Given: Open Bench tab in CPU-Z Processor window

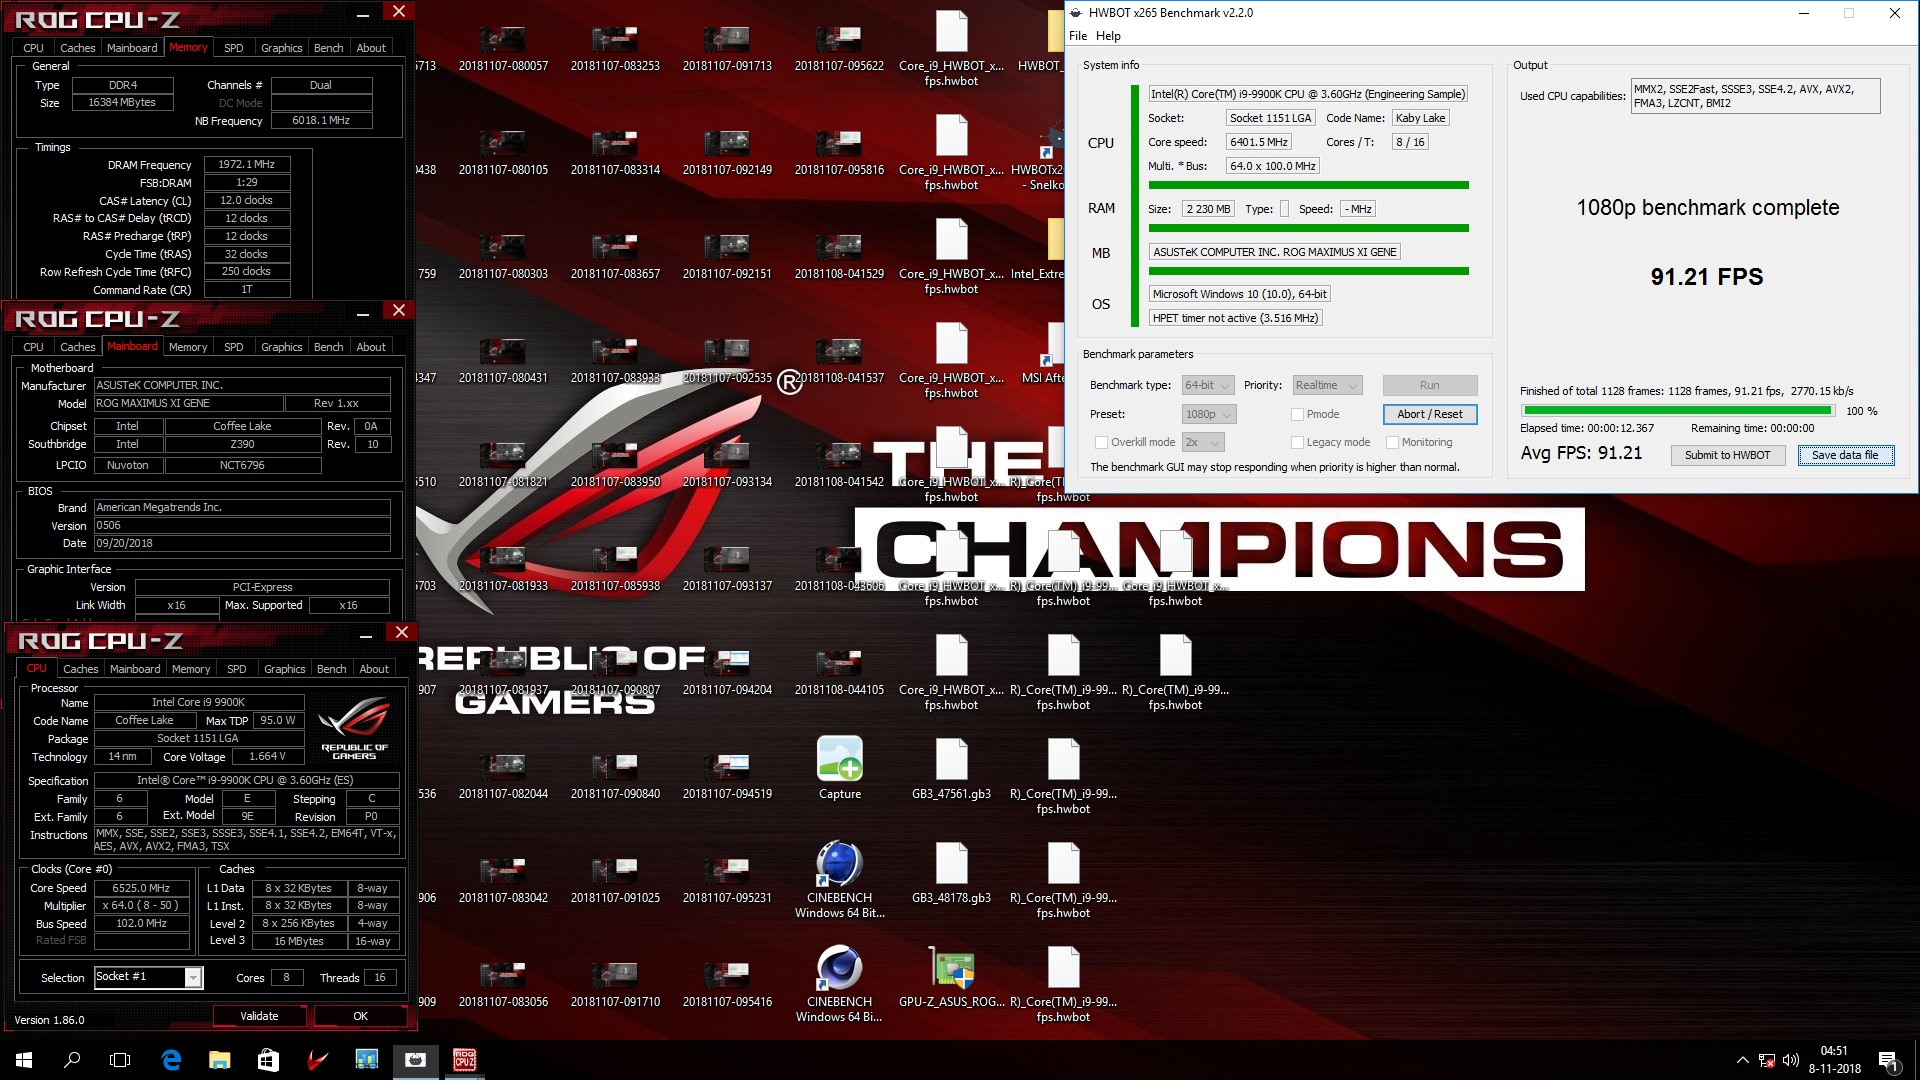Looking at the screenshot, I should [331, 669].
